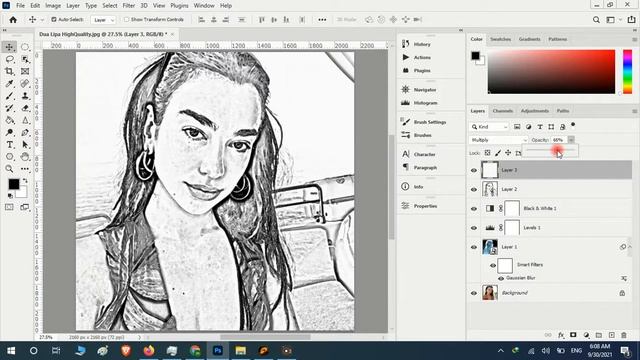640x360 pixels.
Task: Switch to the Channels tab
Action: [502, 111]
